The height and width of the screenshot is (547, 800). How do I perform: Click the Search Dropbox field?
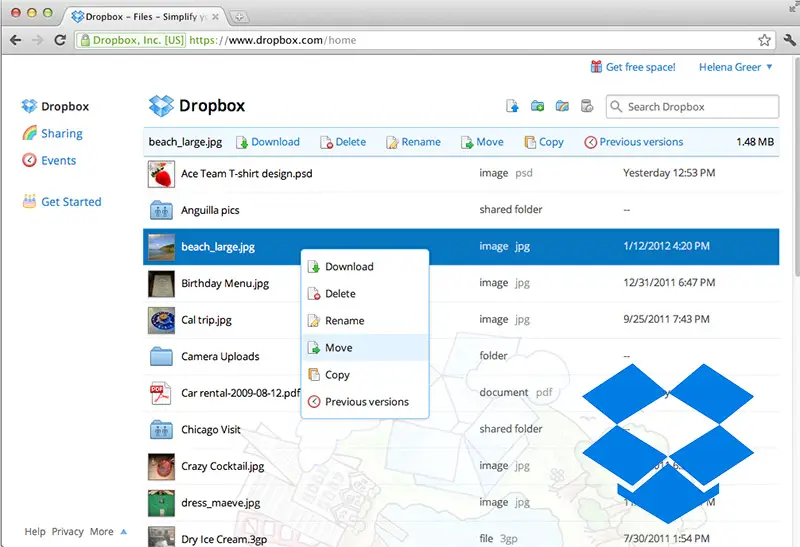(692, 107)
